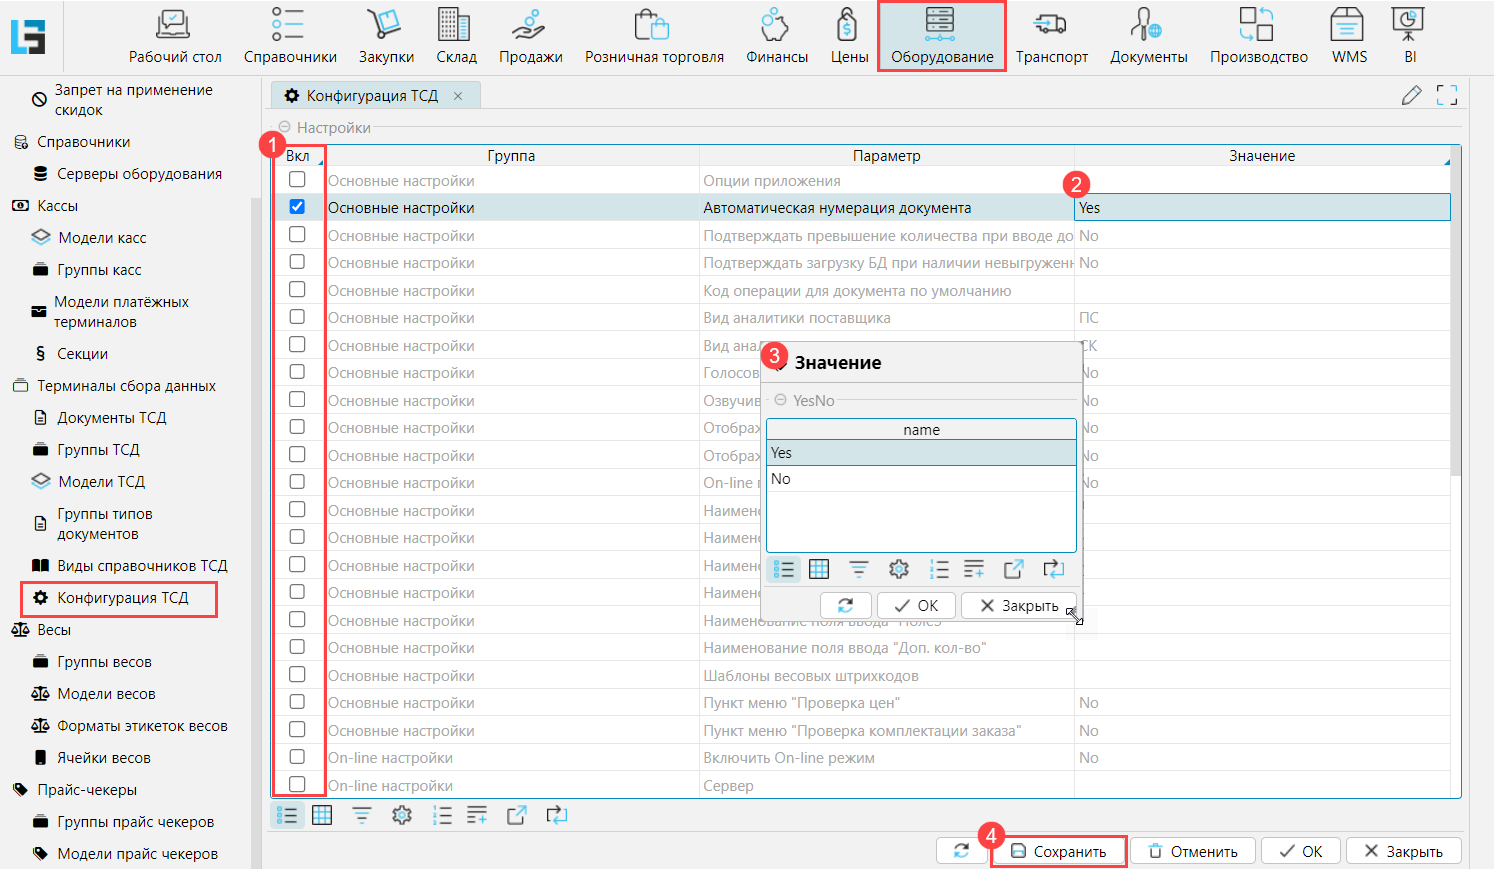
Task: Enable checkbox for Опции приложения row
Action: [x=297, y=180]
